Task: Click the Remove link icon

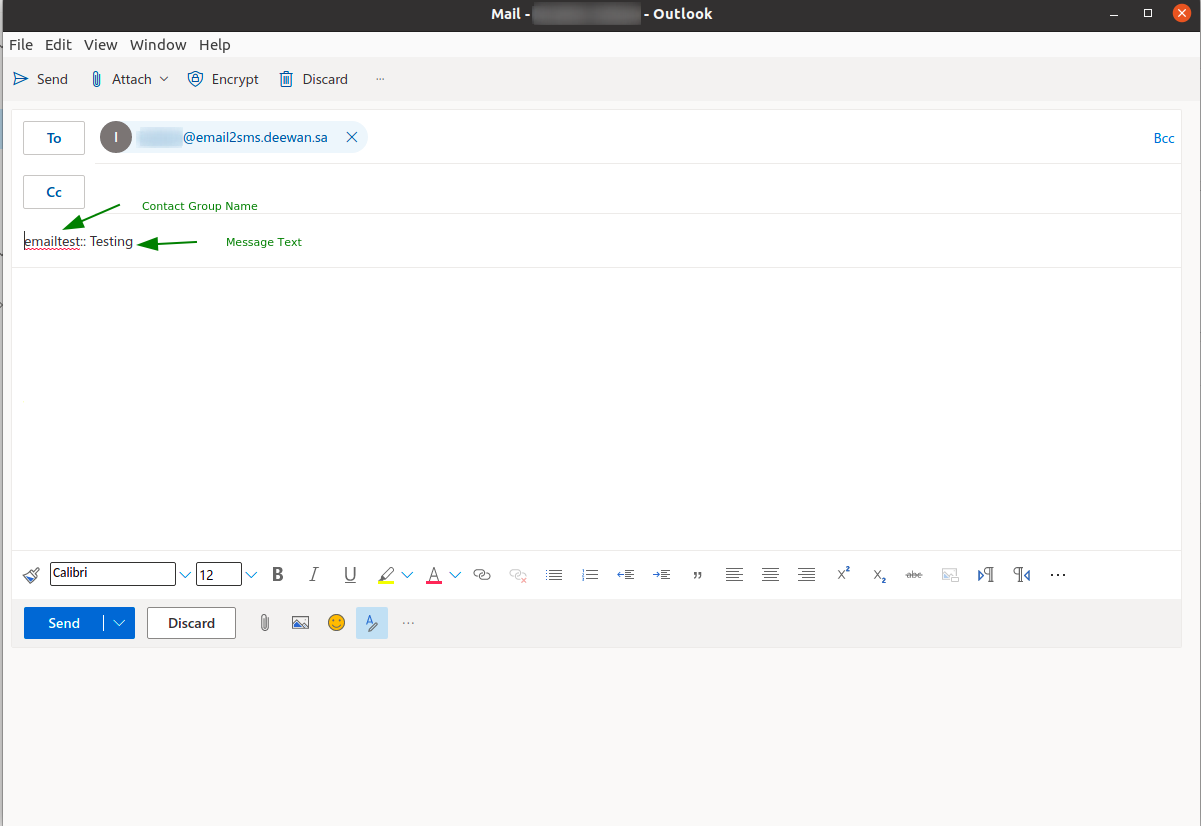Action: (x=518, y=575)
